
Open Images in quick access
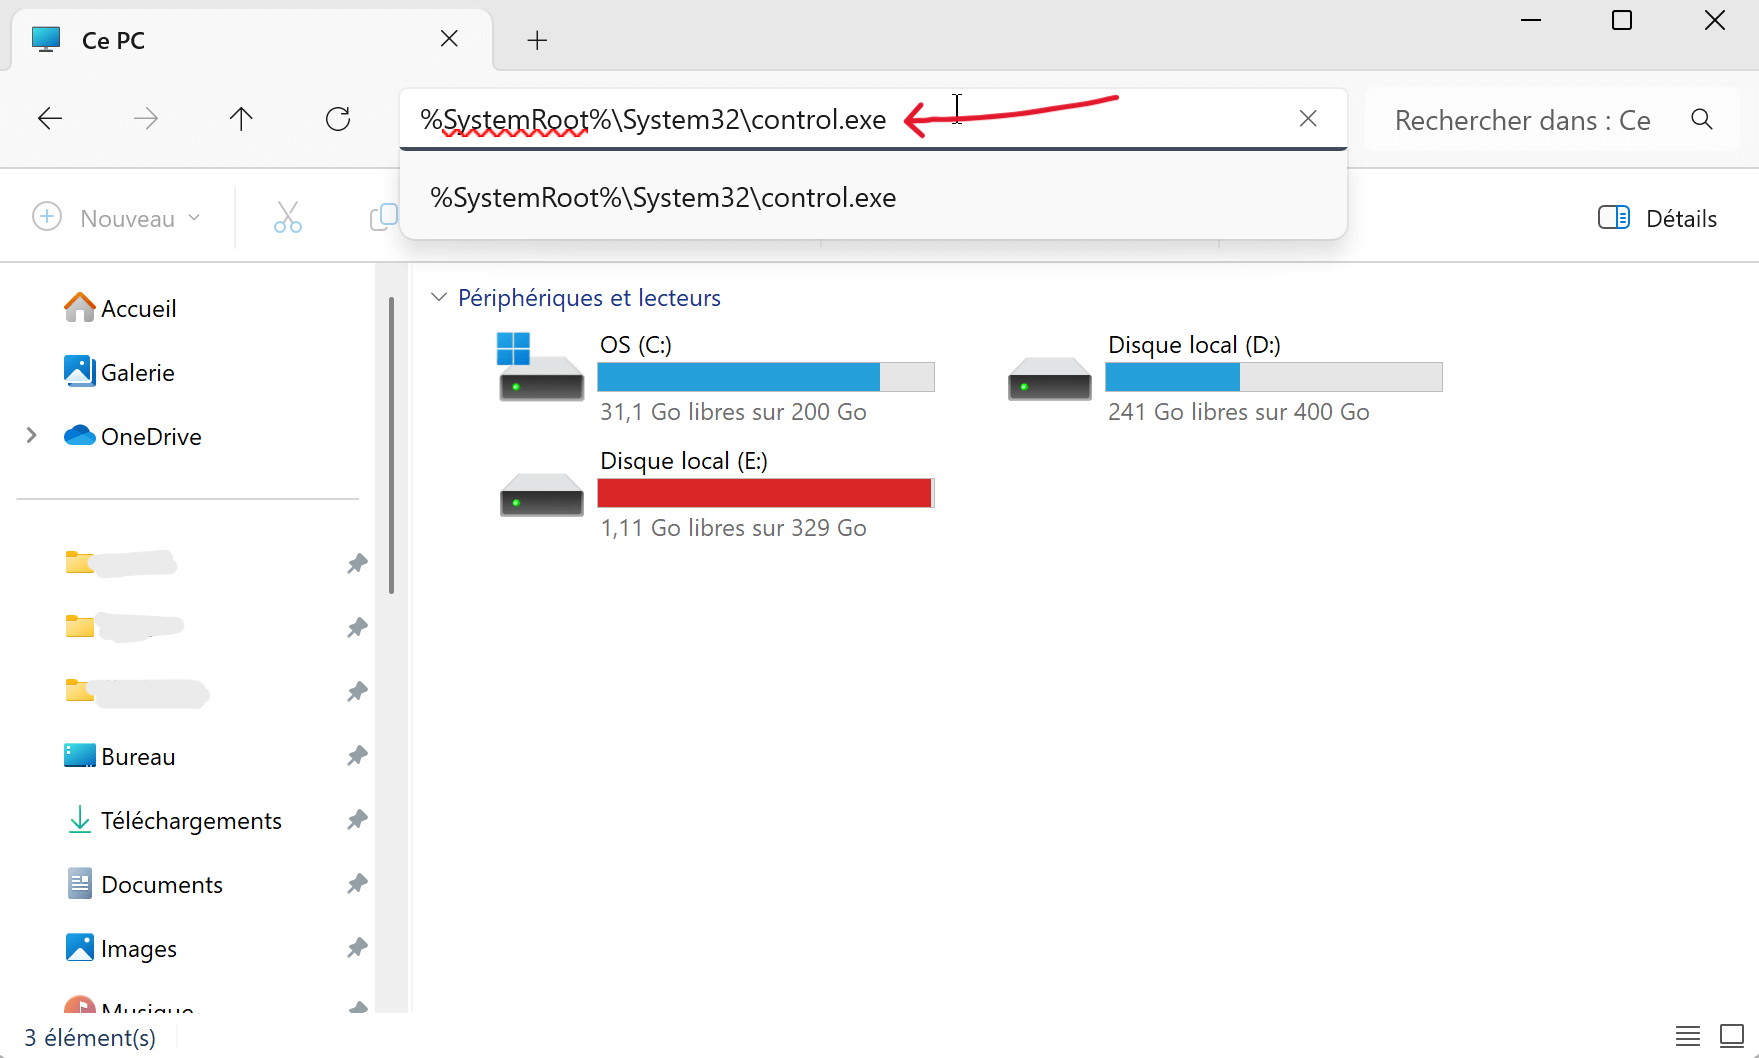tap(121, 948)
